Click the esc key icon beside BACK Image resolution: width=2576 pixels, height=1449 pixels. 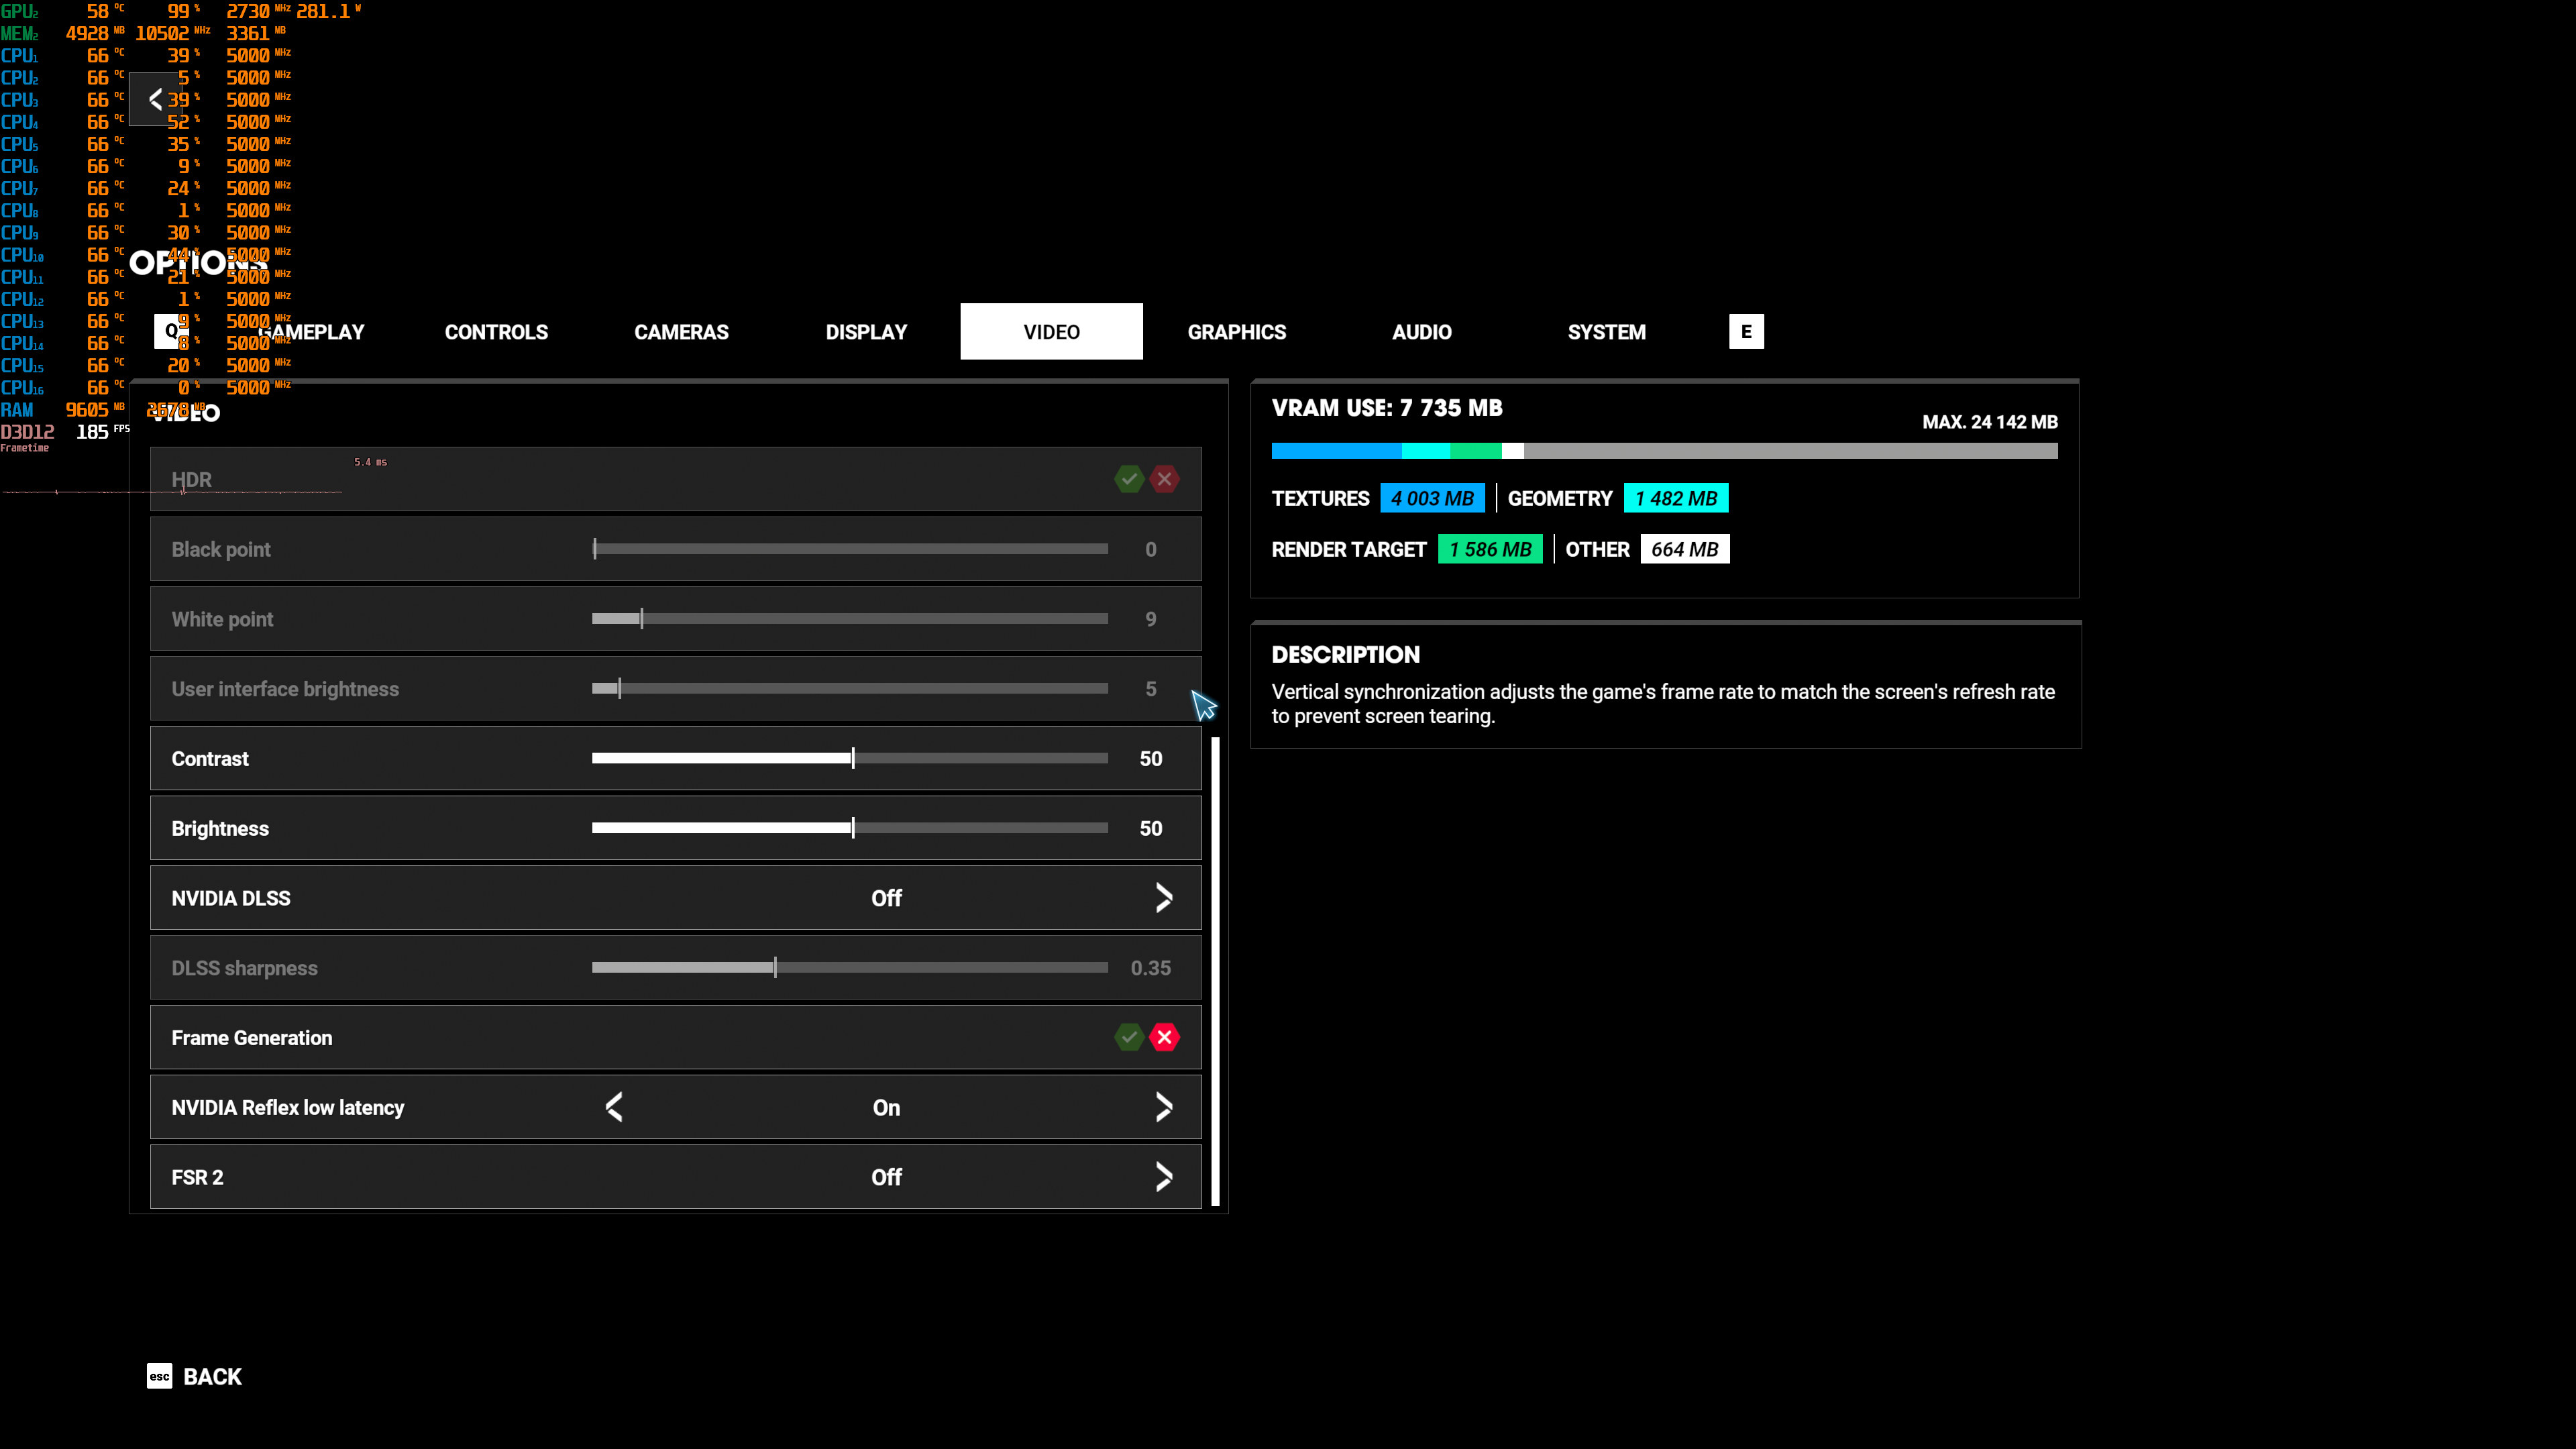point(159,1376)
